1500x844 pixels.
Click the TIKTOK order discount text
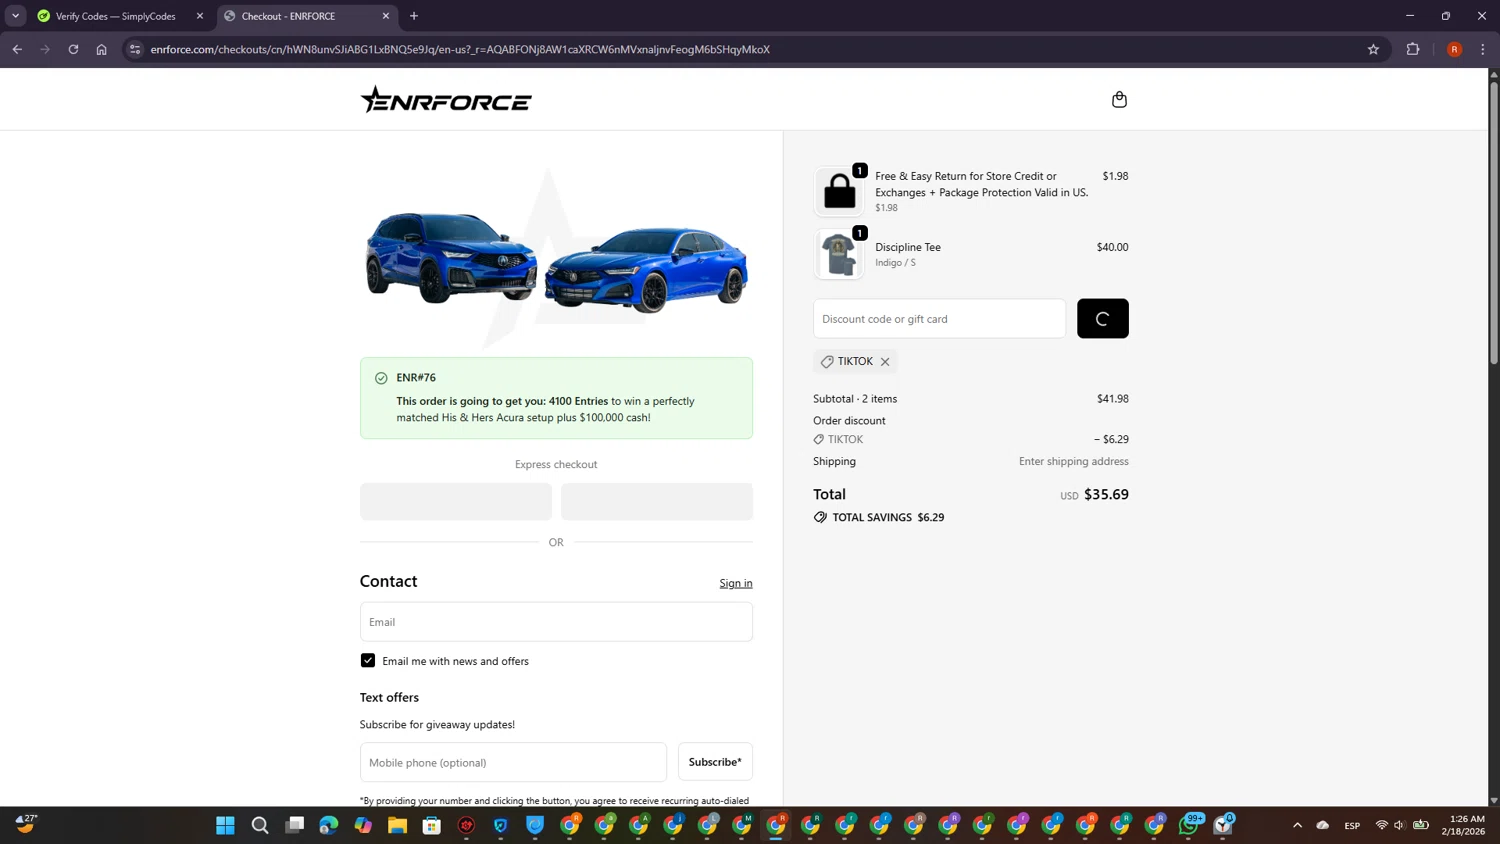[845, 439]
